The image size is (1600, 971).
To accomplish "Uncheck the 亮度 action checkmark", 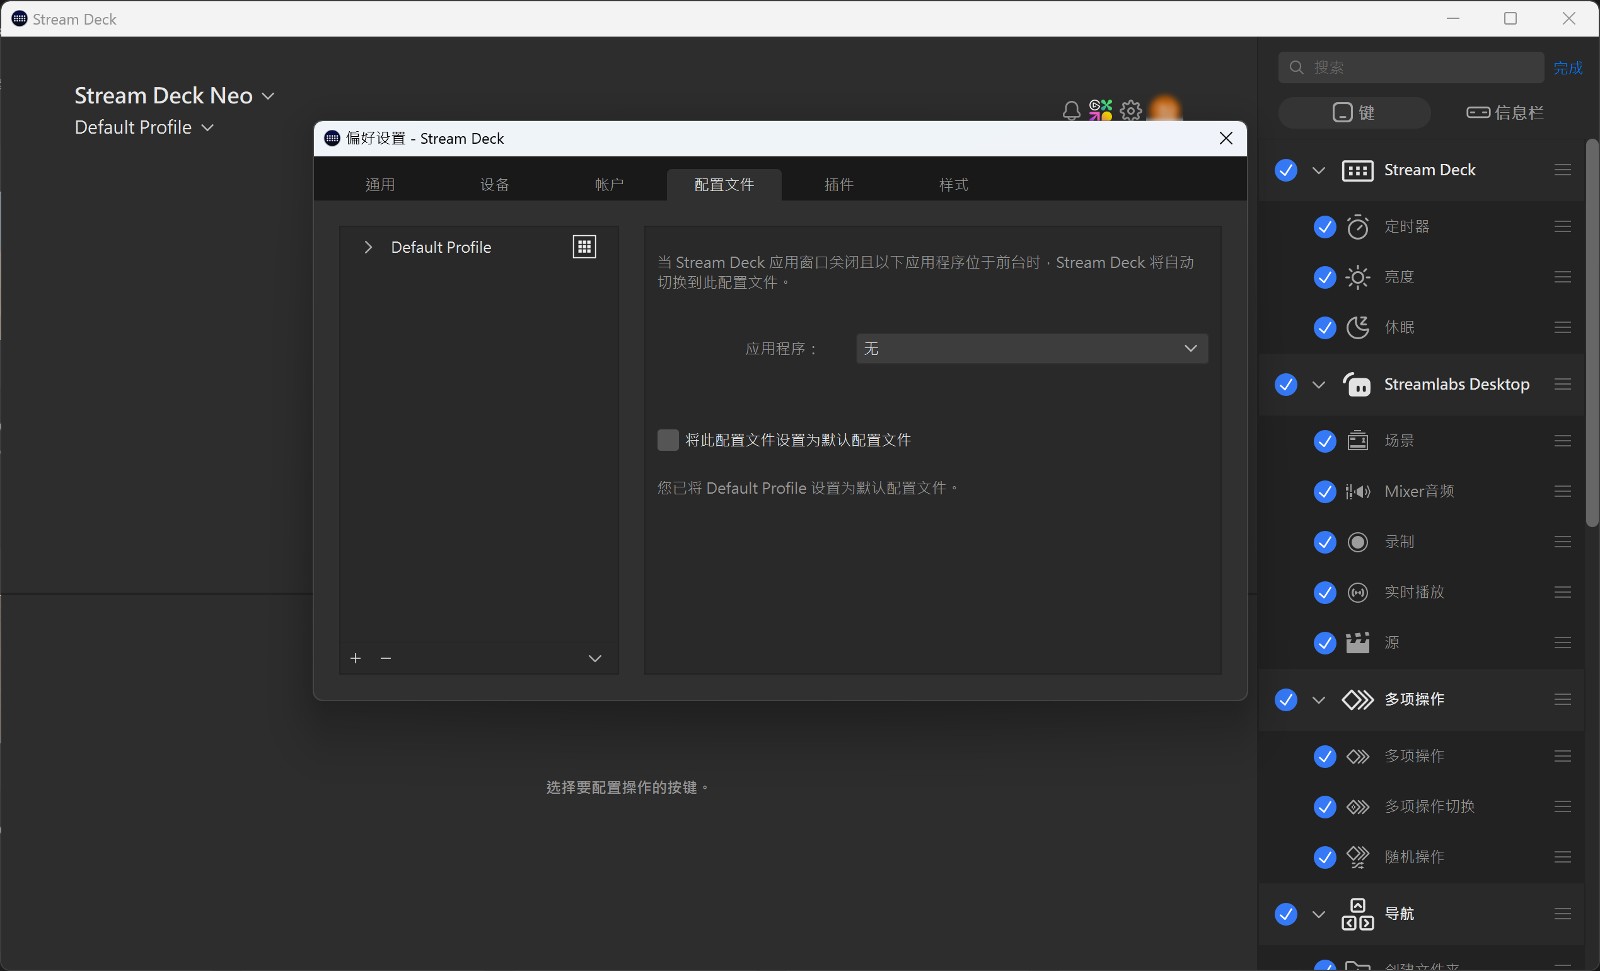I will tap(1324, 277).
